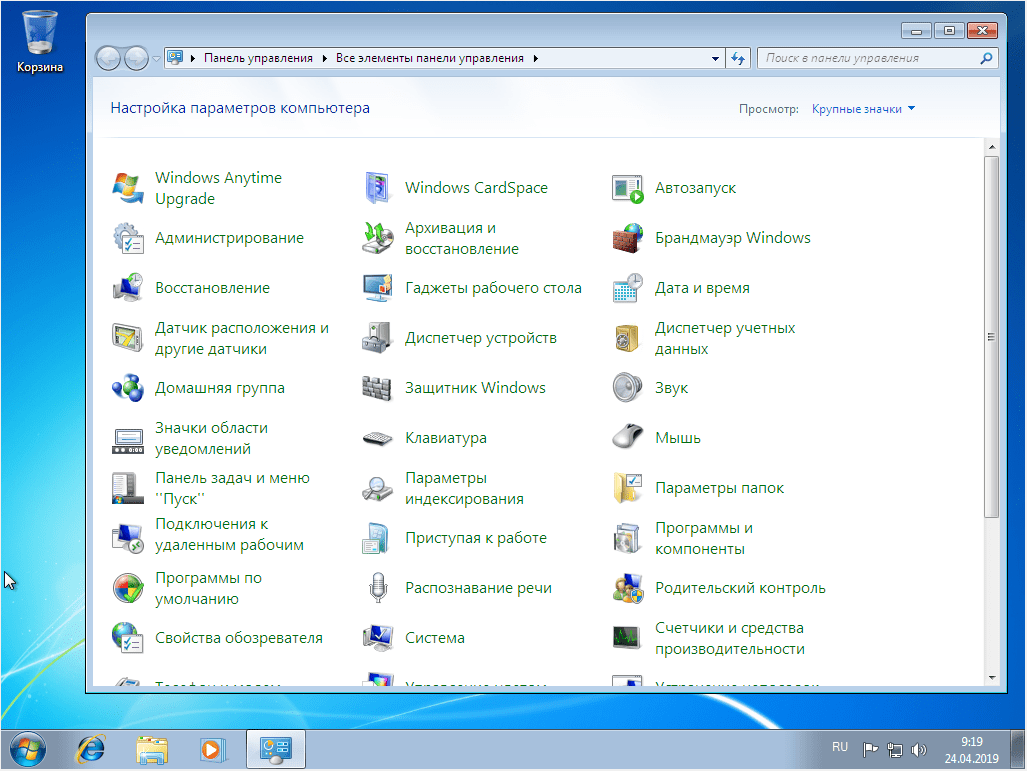Expand recent pages chevron near navigation buttons
Image resolution: width=1027 pixels, height=771 pixels.
(x=156, y=58)
